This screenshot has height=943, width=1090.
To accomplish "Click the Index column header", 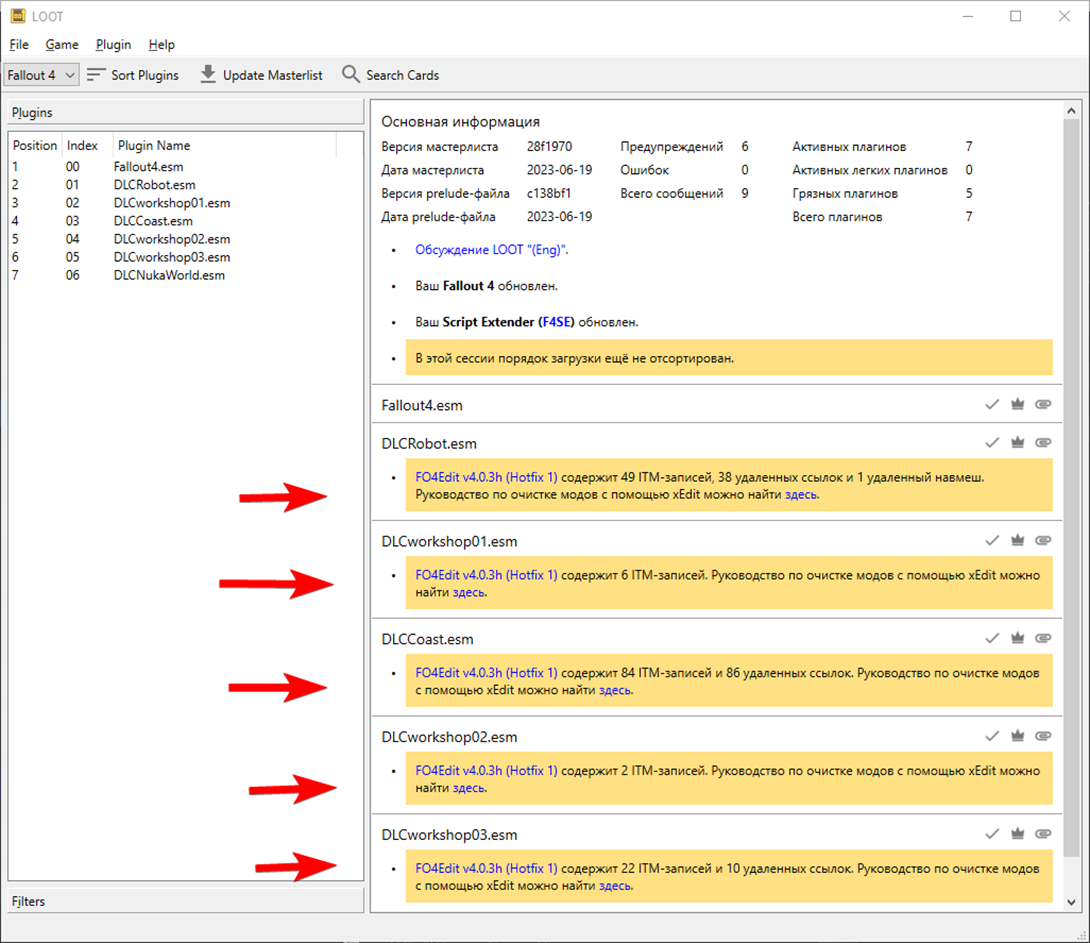I will (x=87, y=145).
